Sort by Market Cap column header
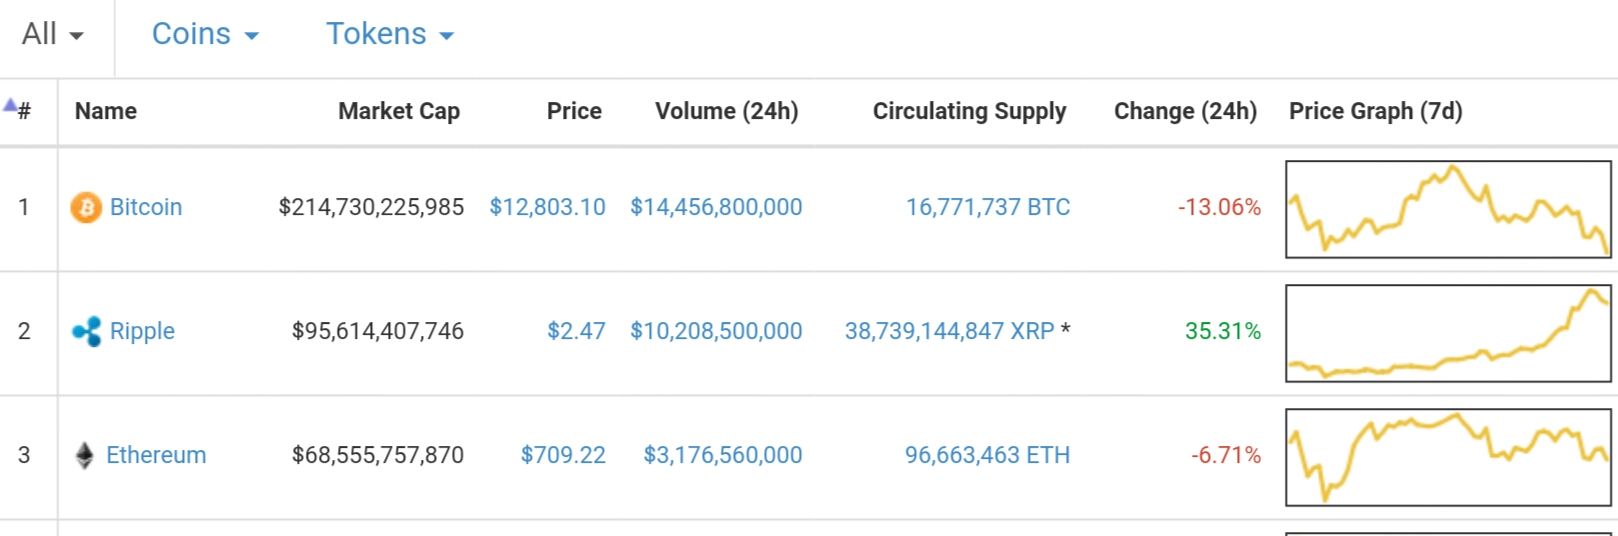Viewport: 1618px width, 536px height. 399,111
